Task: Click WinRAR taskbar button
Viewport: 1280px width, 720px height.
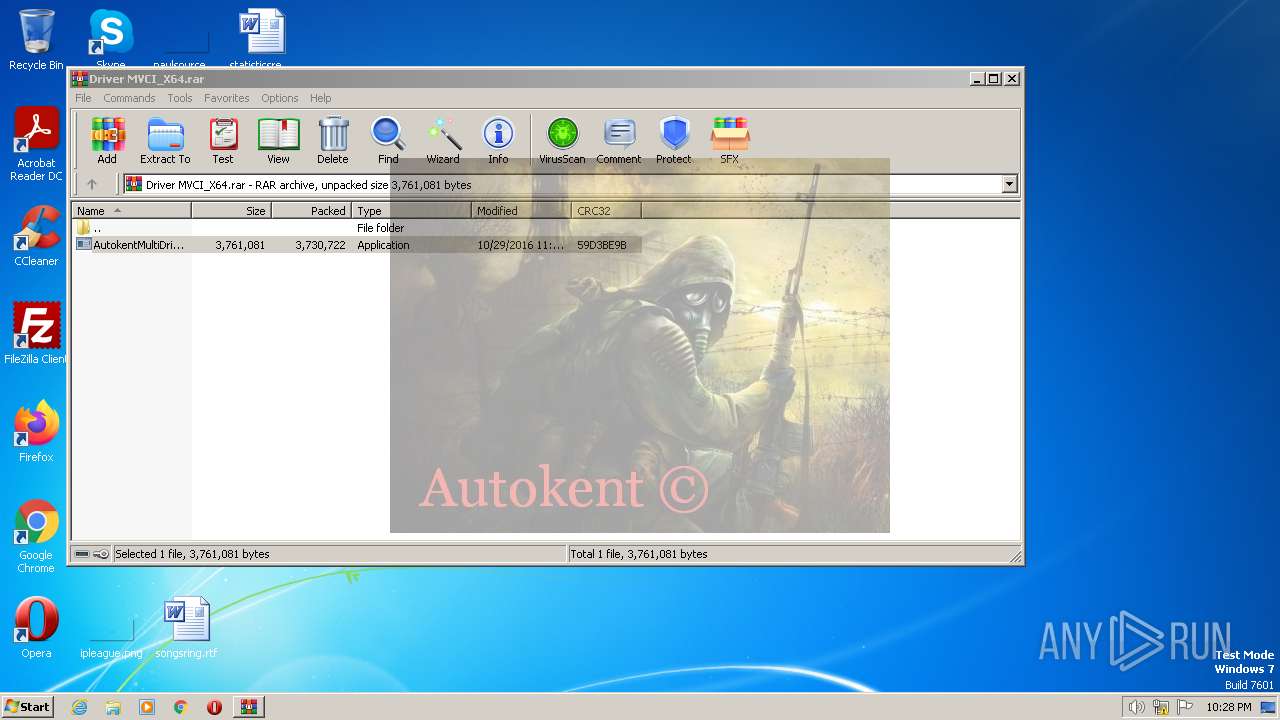Action: [x=248, y=707]
